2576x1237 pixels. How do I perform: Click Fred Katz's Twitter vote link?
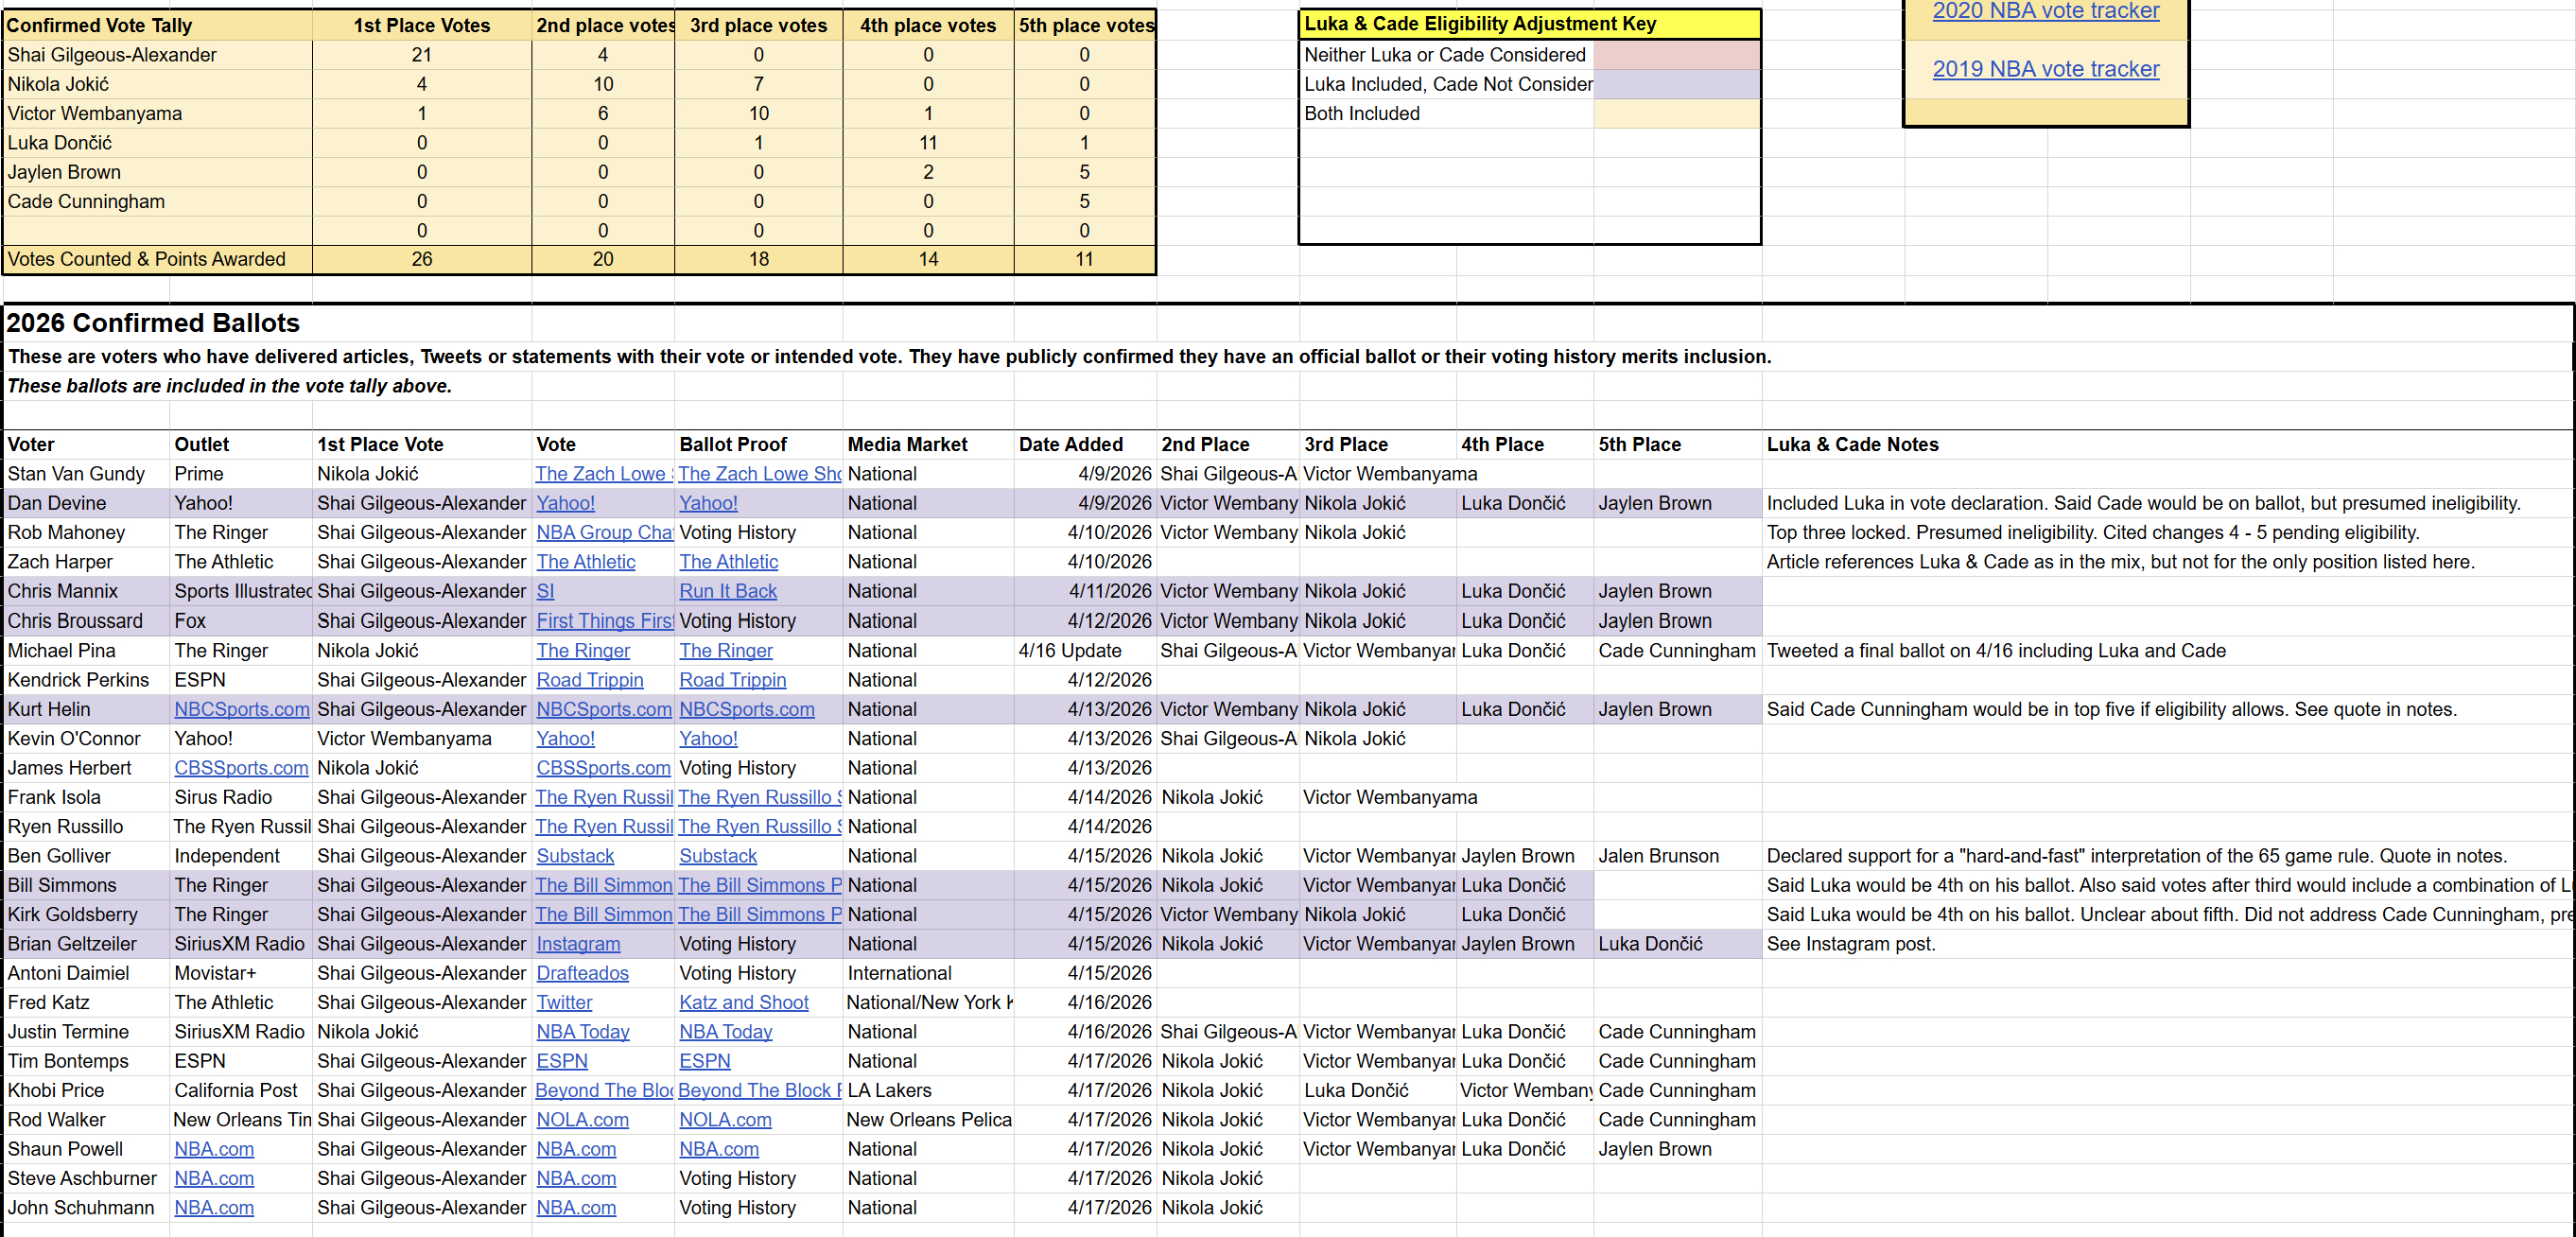click(x=564, y=1002)
